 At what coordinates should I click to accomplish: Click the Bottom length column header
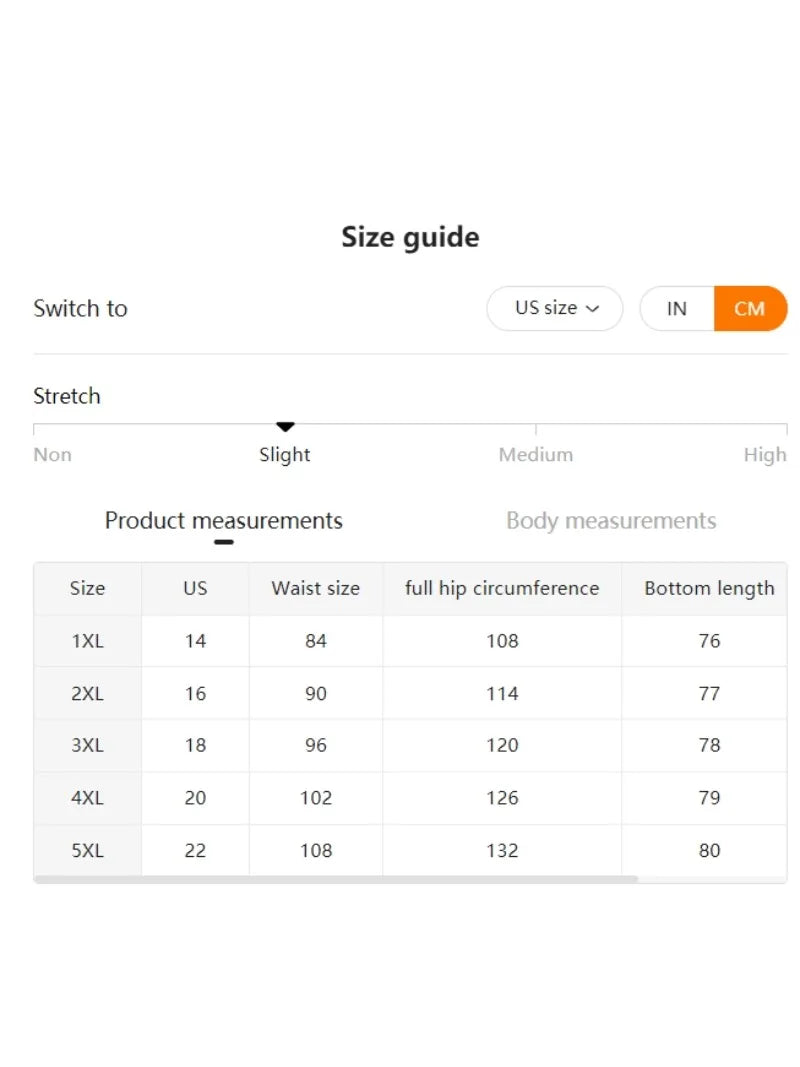pyautogui.click(x=709, y=588)
